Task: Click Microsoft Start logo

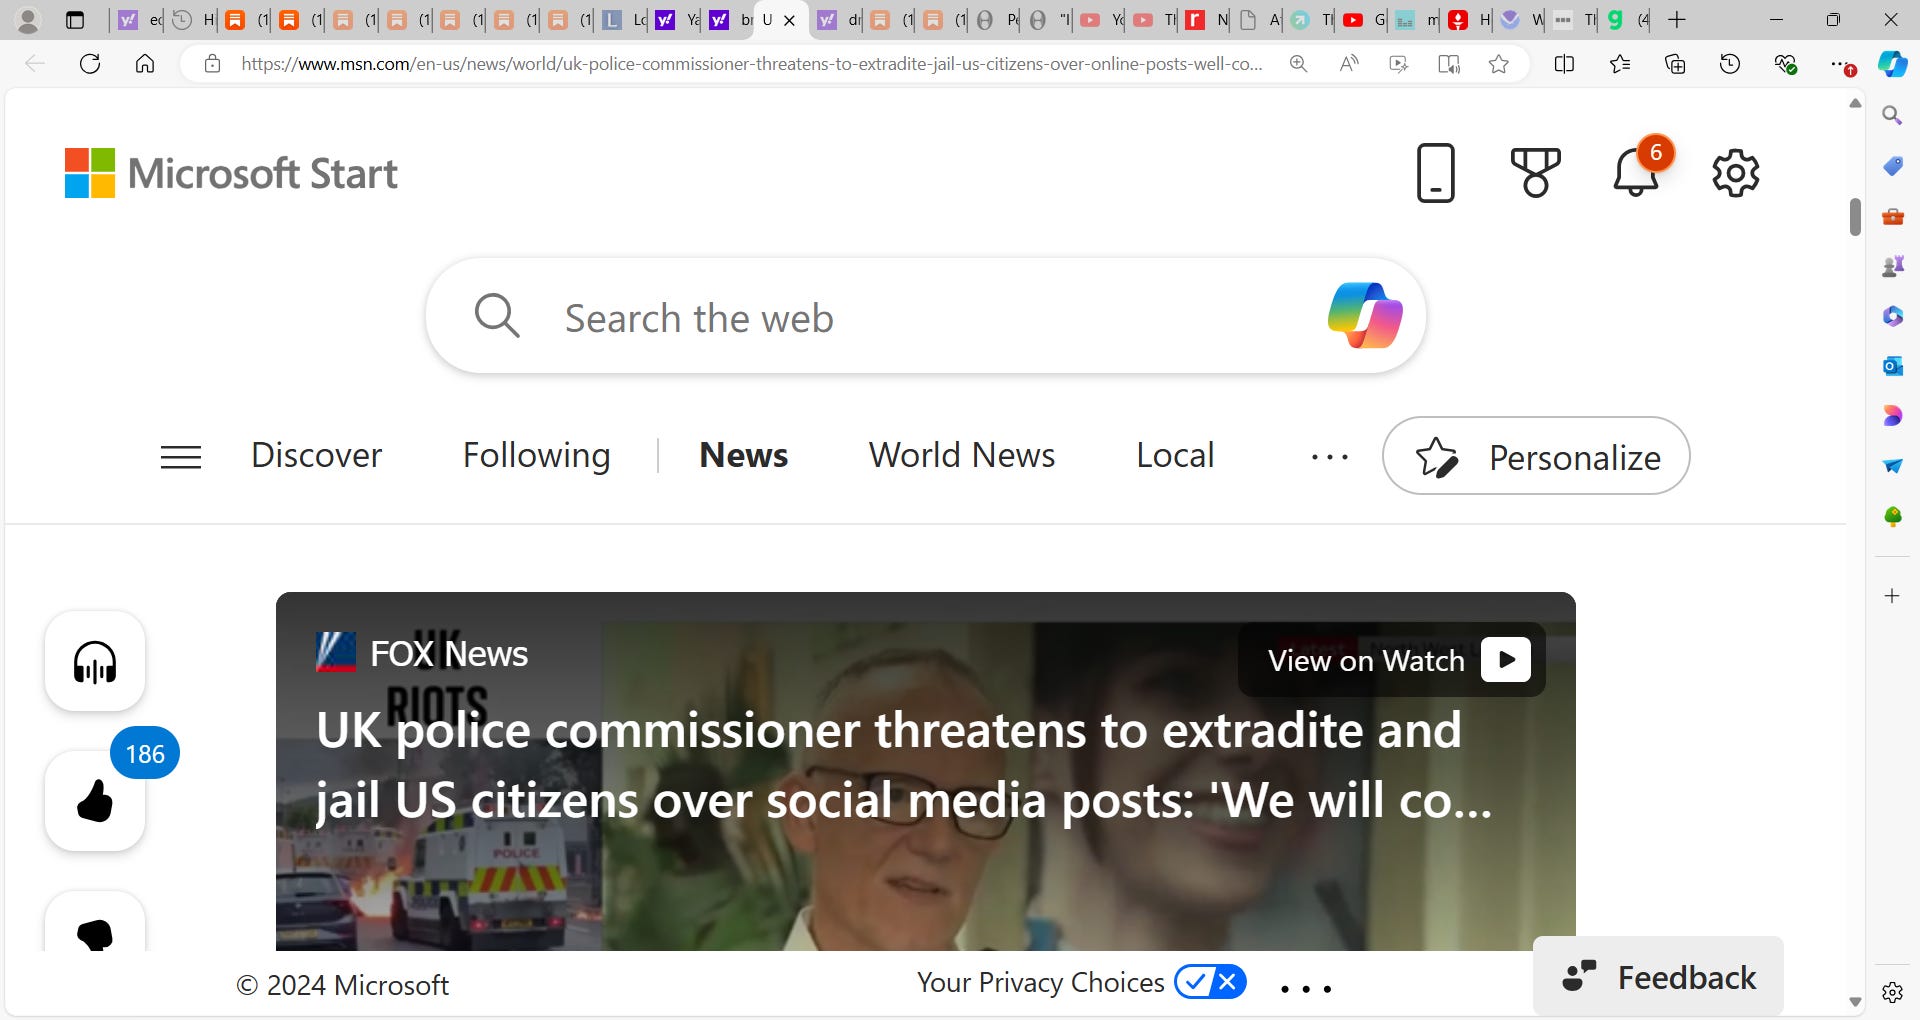Action: [x=231, y=173]
